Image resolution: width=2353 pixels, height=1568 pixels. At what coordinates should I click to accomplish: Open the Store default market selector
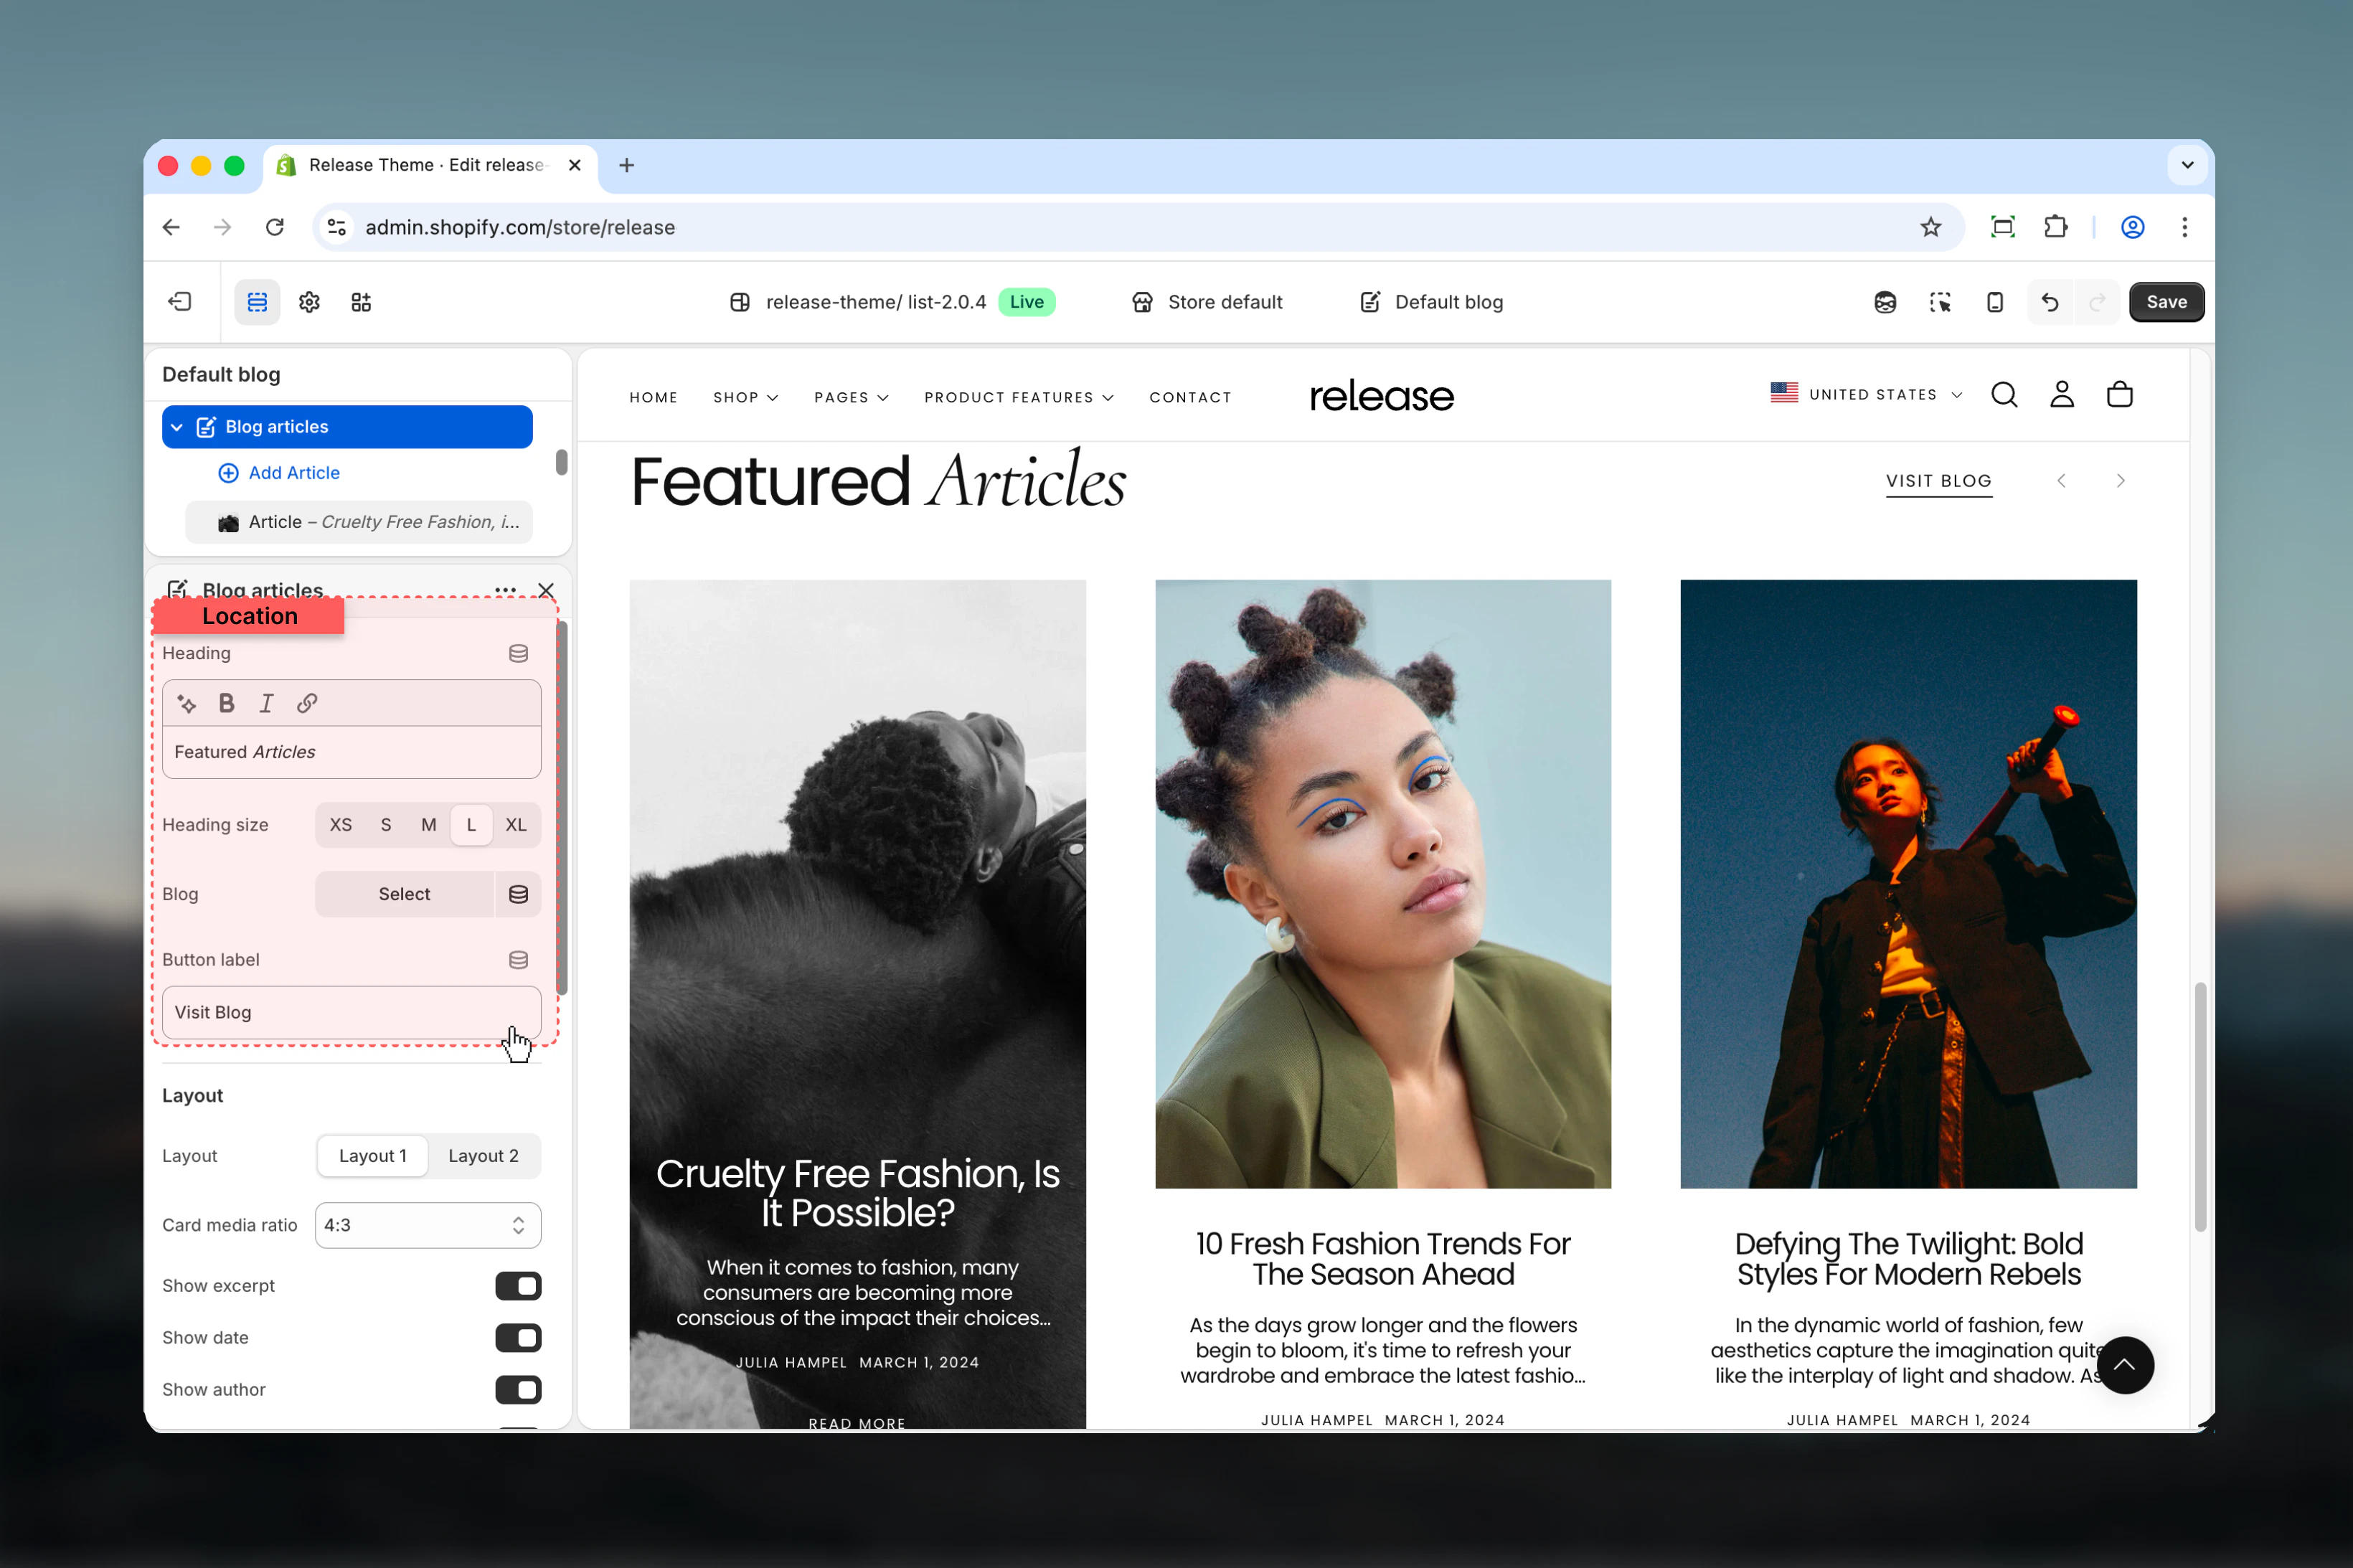pyautogui.click(x=1206, y=302)
